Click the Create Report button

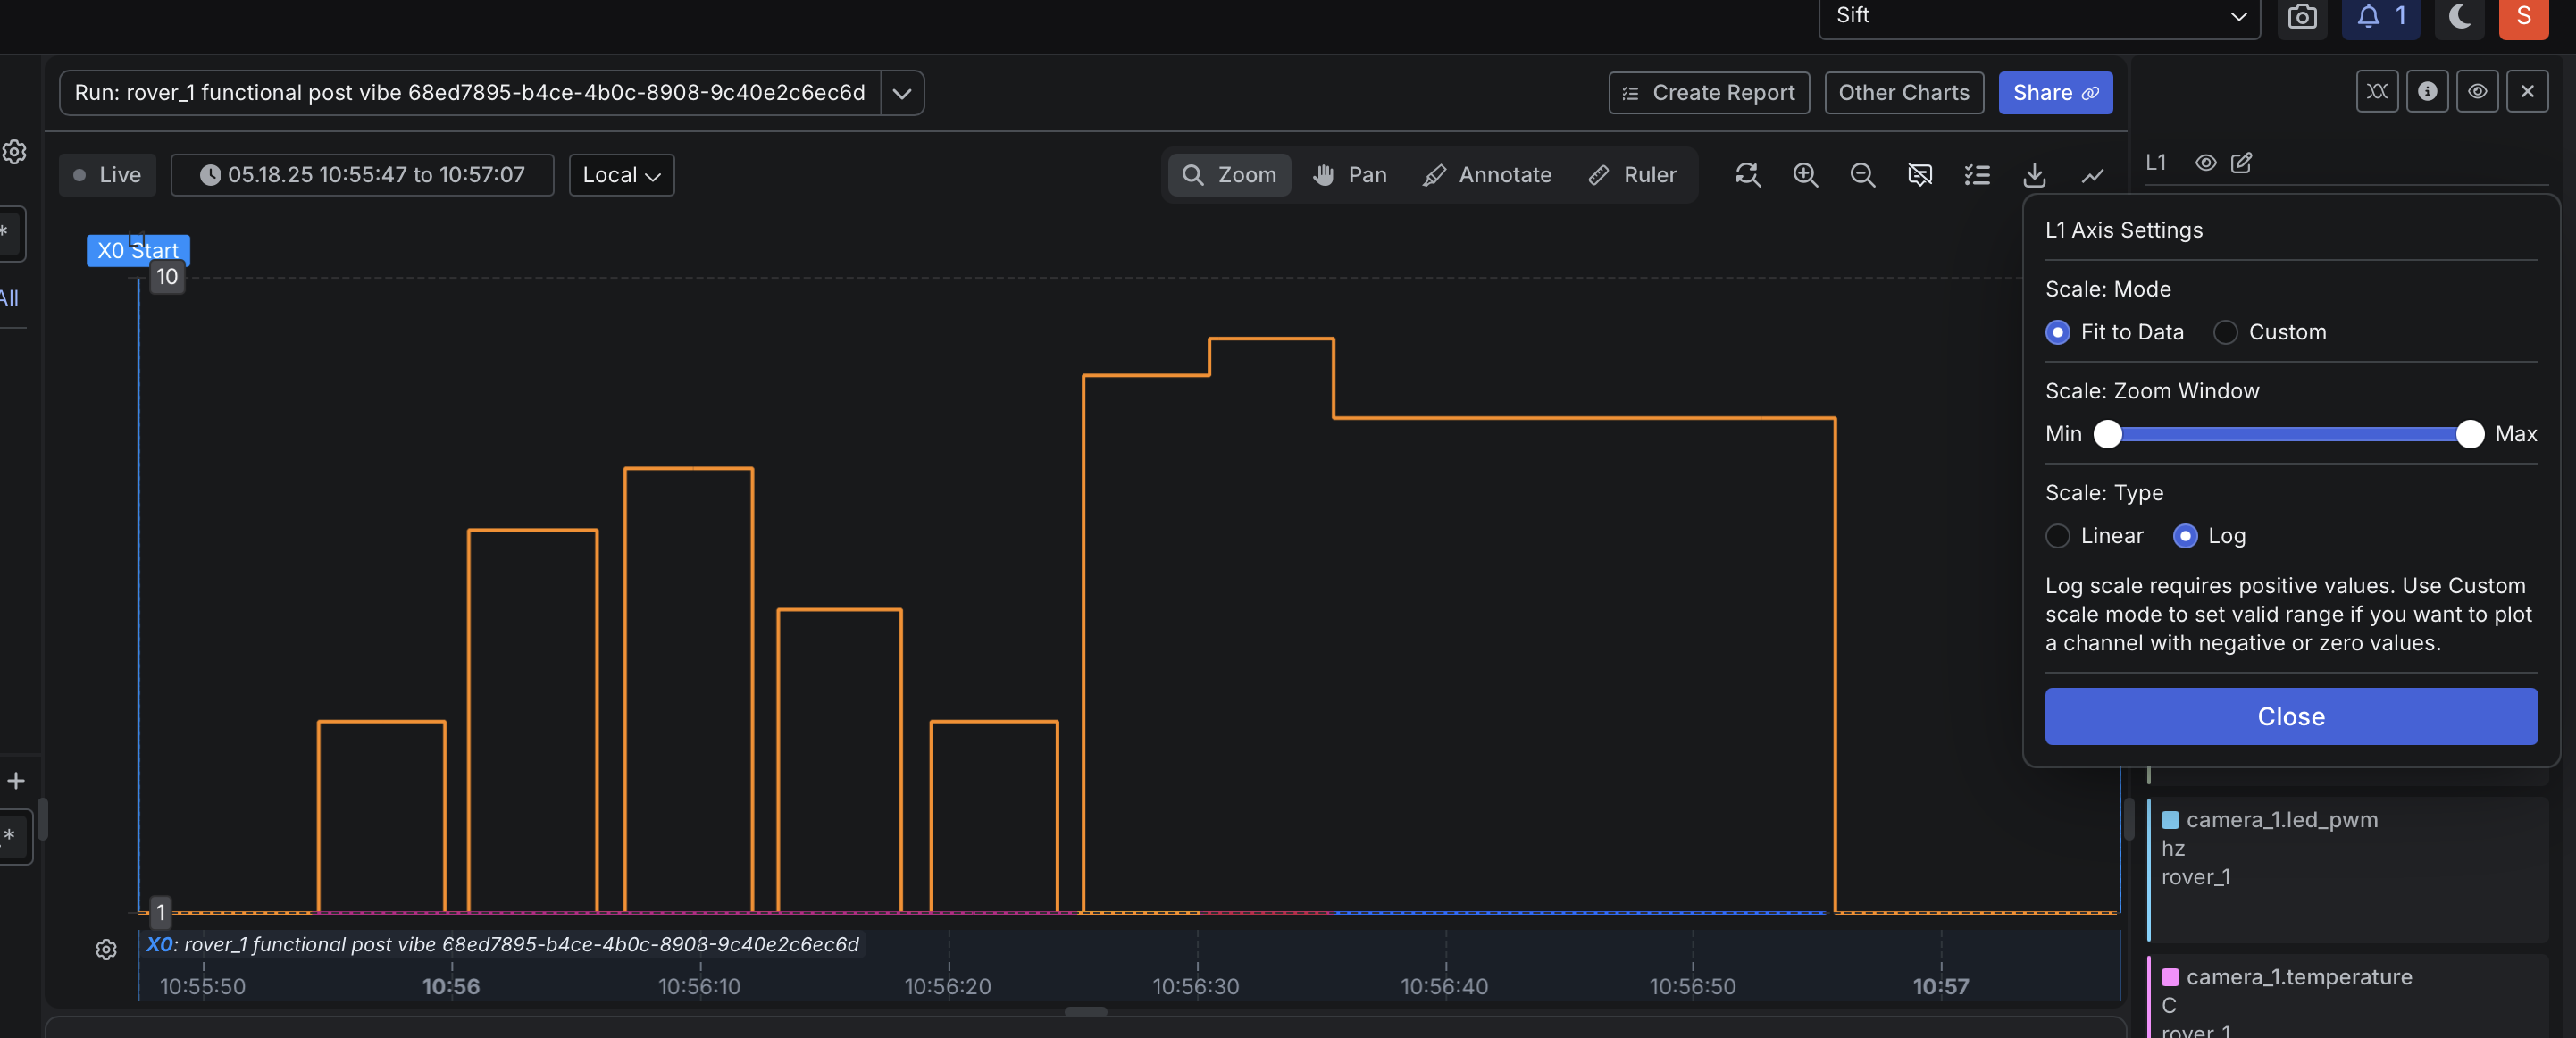[1708, 93]
